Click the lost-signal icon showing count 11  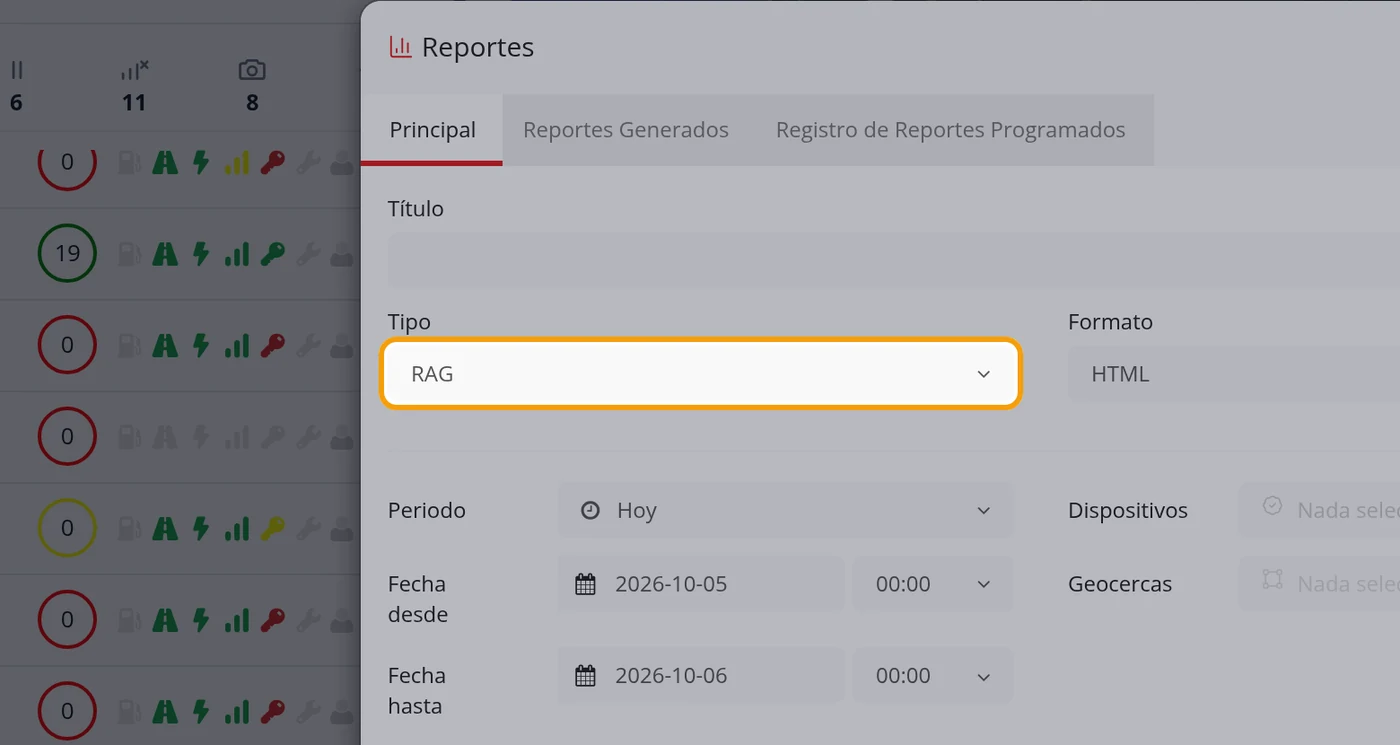tap(134, 70)
